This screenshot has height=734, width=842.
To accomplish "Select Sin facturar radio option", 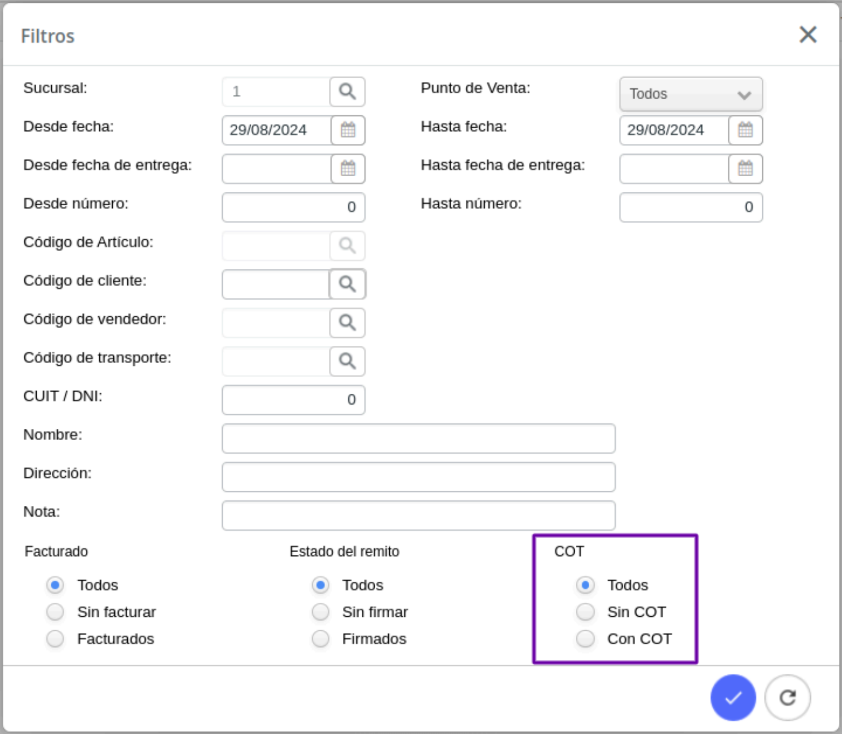I will pos(55,612).
